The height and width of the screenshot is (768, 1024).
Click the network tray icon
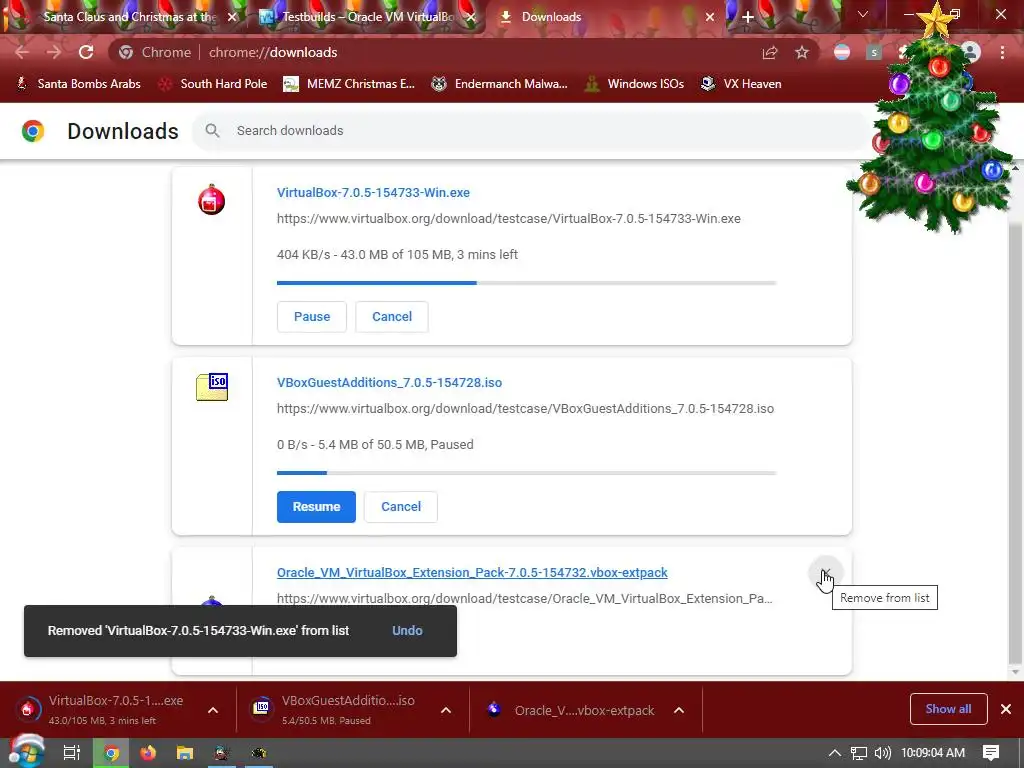[x=859, y=753]
